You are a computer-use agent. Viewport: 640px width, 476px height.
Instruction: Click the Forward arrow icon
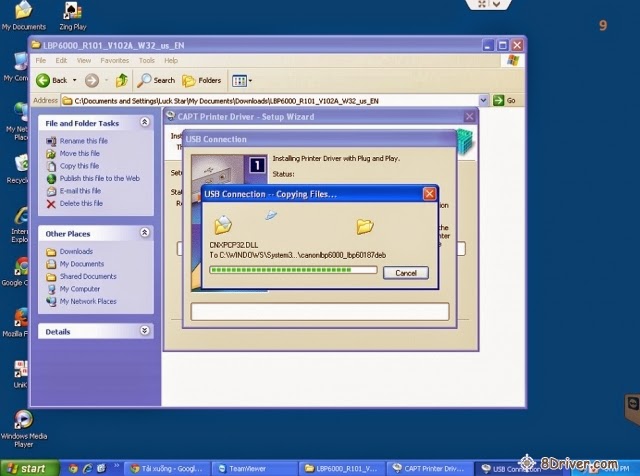(92, 80)
